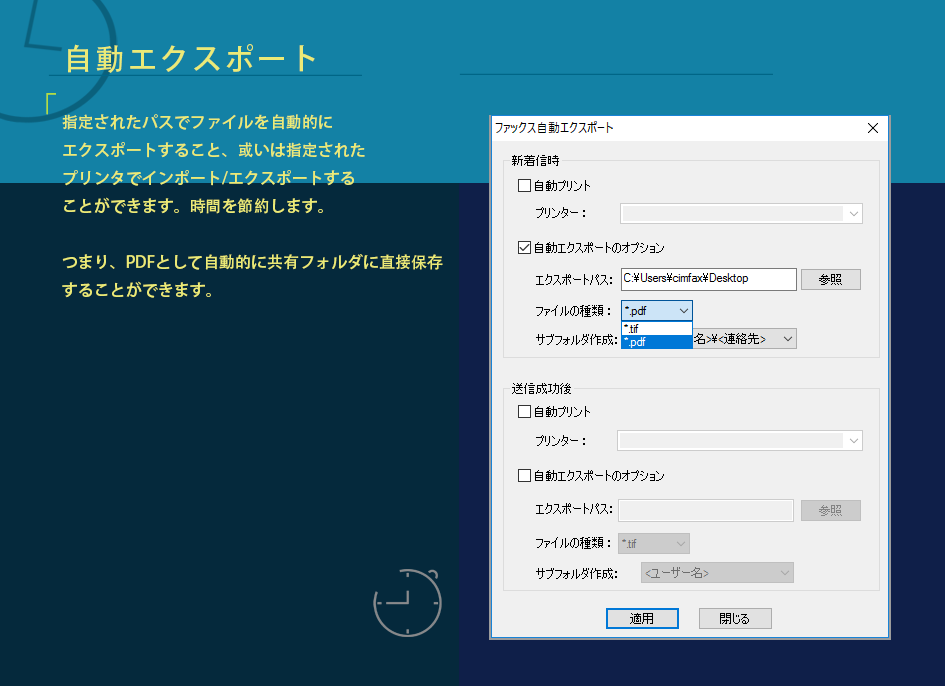
Task: Click エクスポートパス field with C:¥Users¥cimfax¥Desktop
Action: [x=709, y=279]
